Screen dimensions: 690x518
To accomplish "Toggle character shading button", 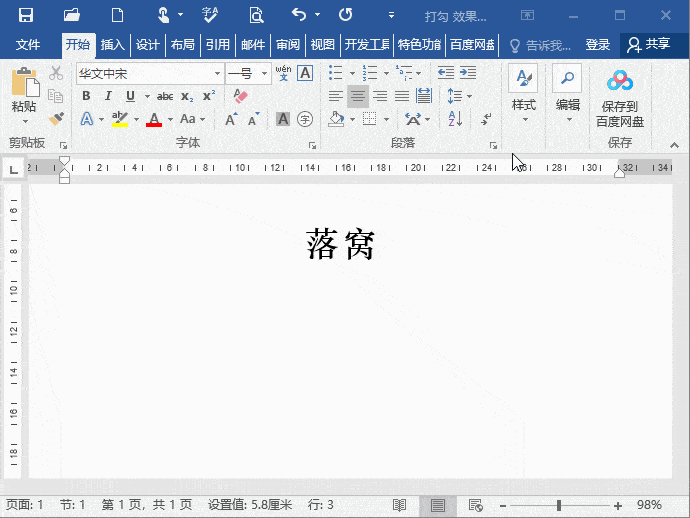I will point(283,119).
